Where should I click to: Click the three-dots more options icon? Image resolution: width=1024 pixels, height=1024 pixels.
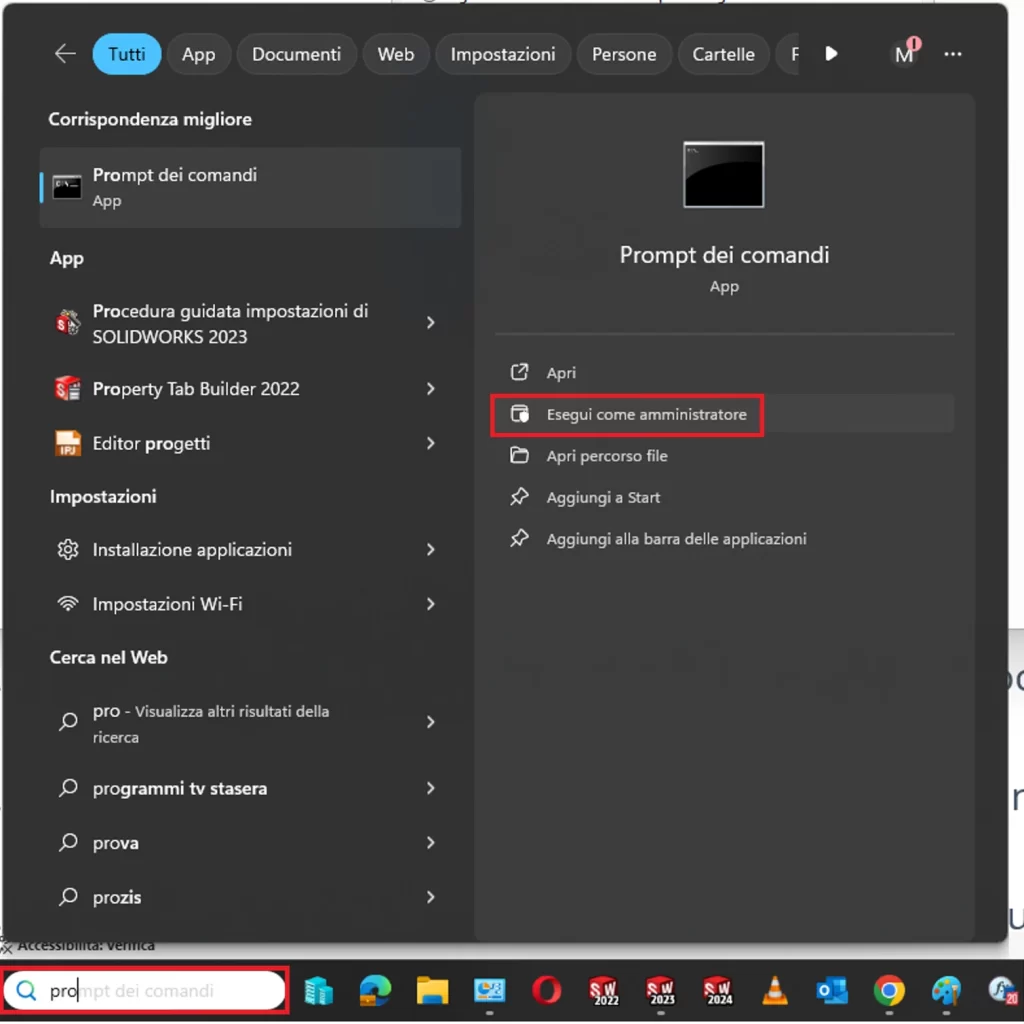pos(953,54)
